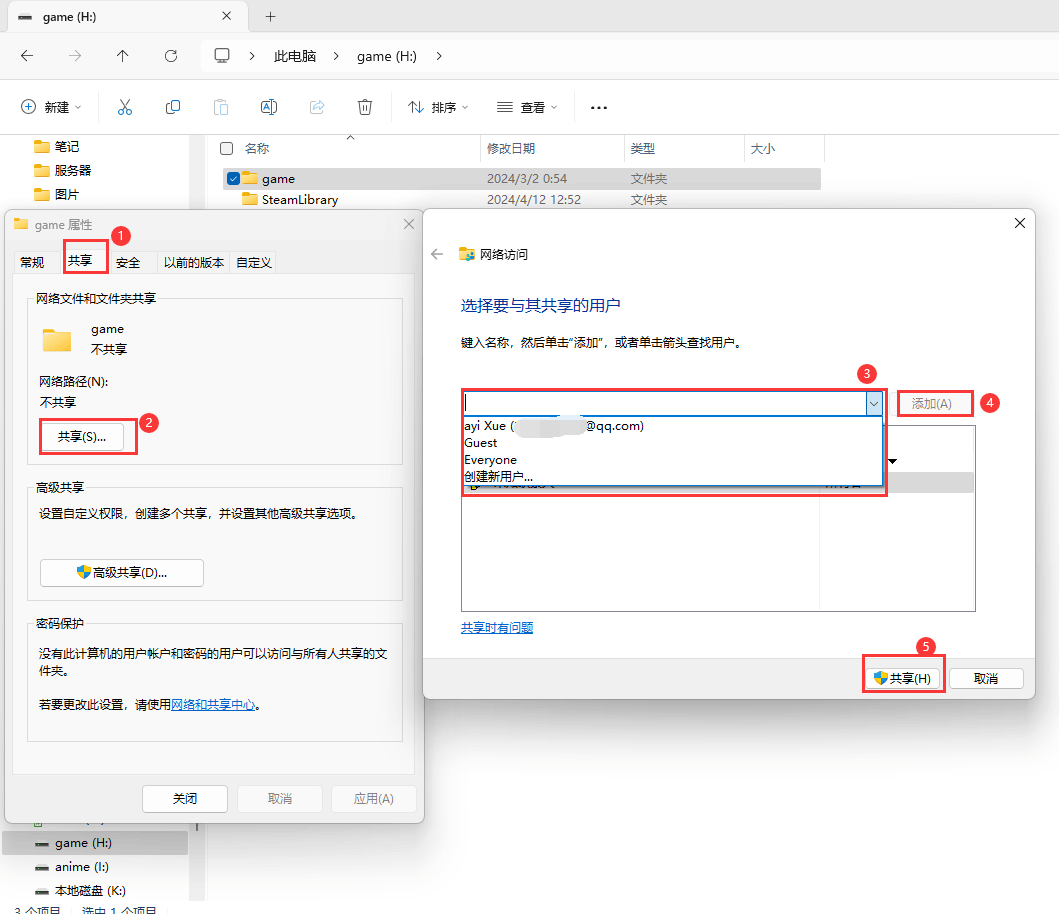The image size is (1059, 914).
Task: Choose Guest from the user list
Action: pos(673,442)
